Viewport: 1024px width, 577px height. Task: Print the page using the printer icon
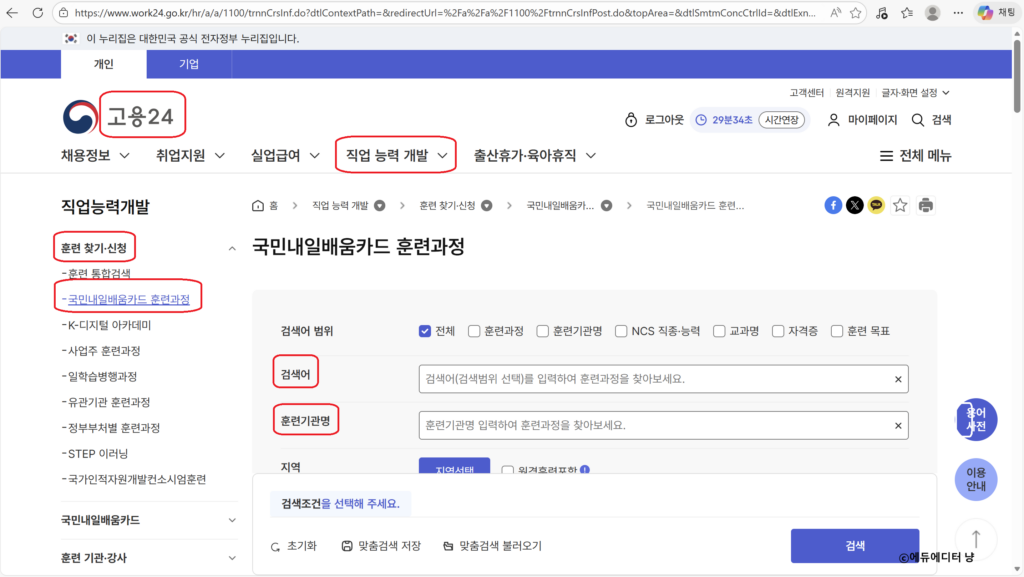tap(924, 205)
